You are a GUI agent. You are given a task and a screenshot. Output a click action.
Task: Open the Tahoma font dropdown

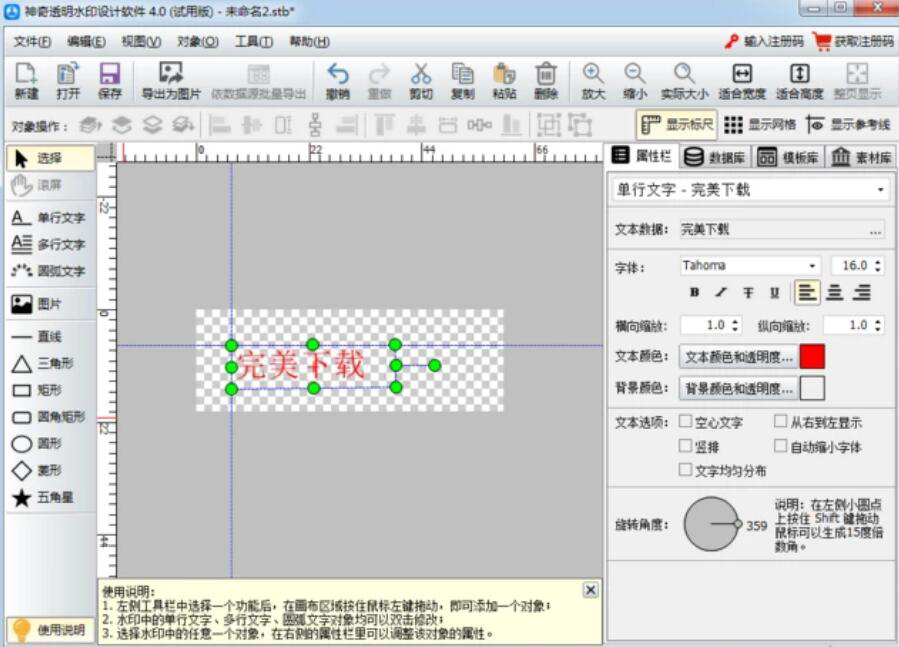coord(812,266)
